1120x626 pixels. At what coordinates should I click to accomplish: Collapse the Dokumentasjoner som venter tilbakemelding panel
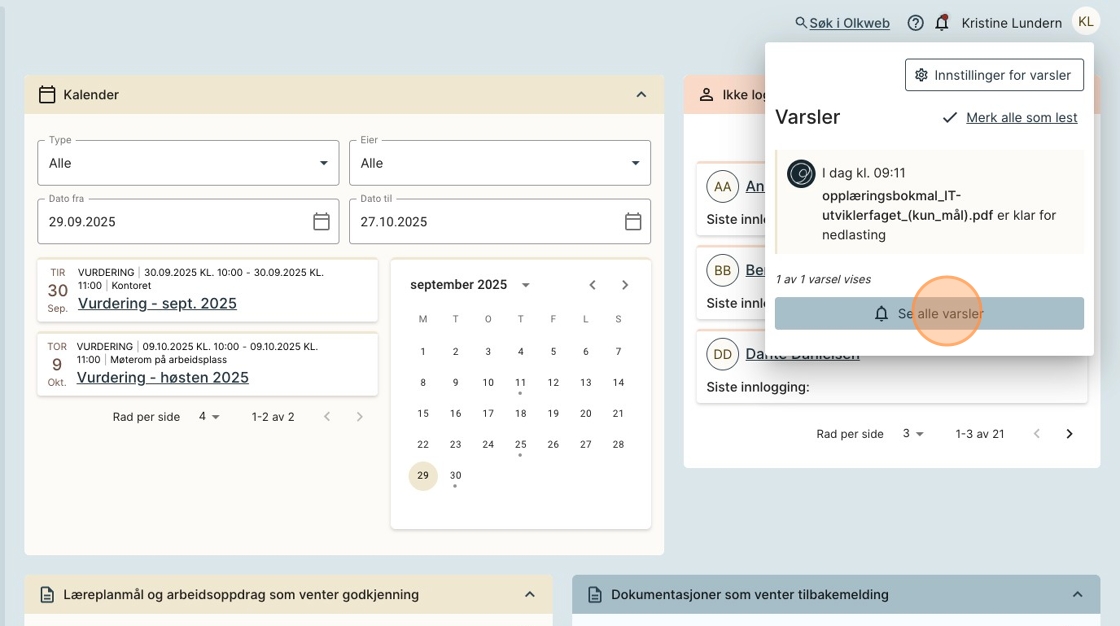click(1077, 595)
